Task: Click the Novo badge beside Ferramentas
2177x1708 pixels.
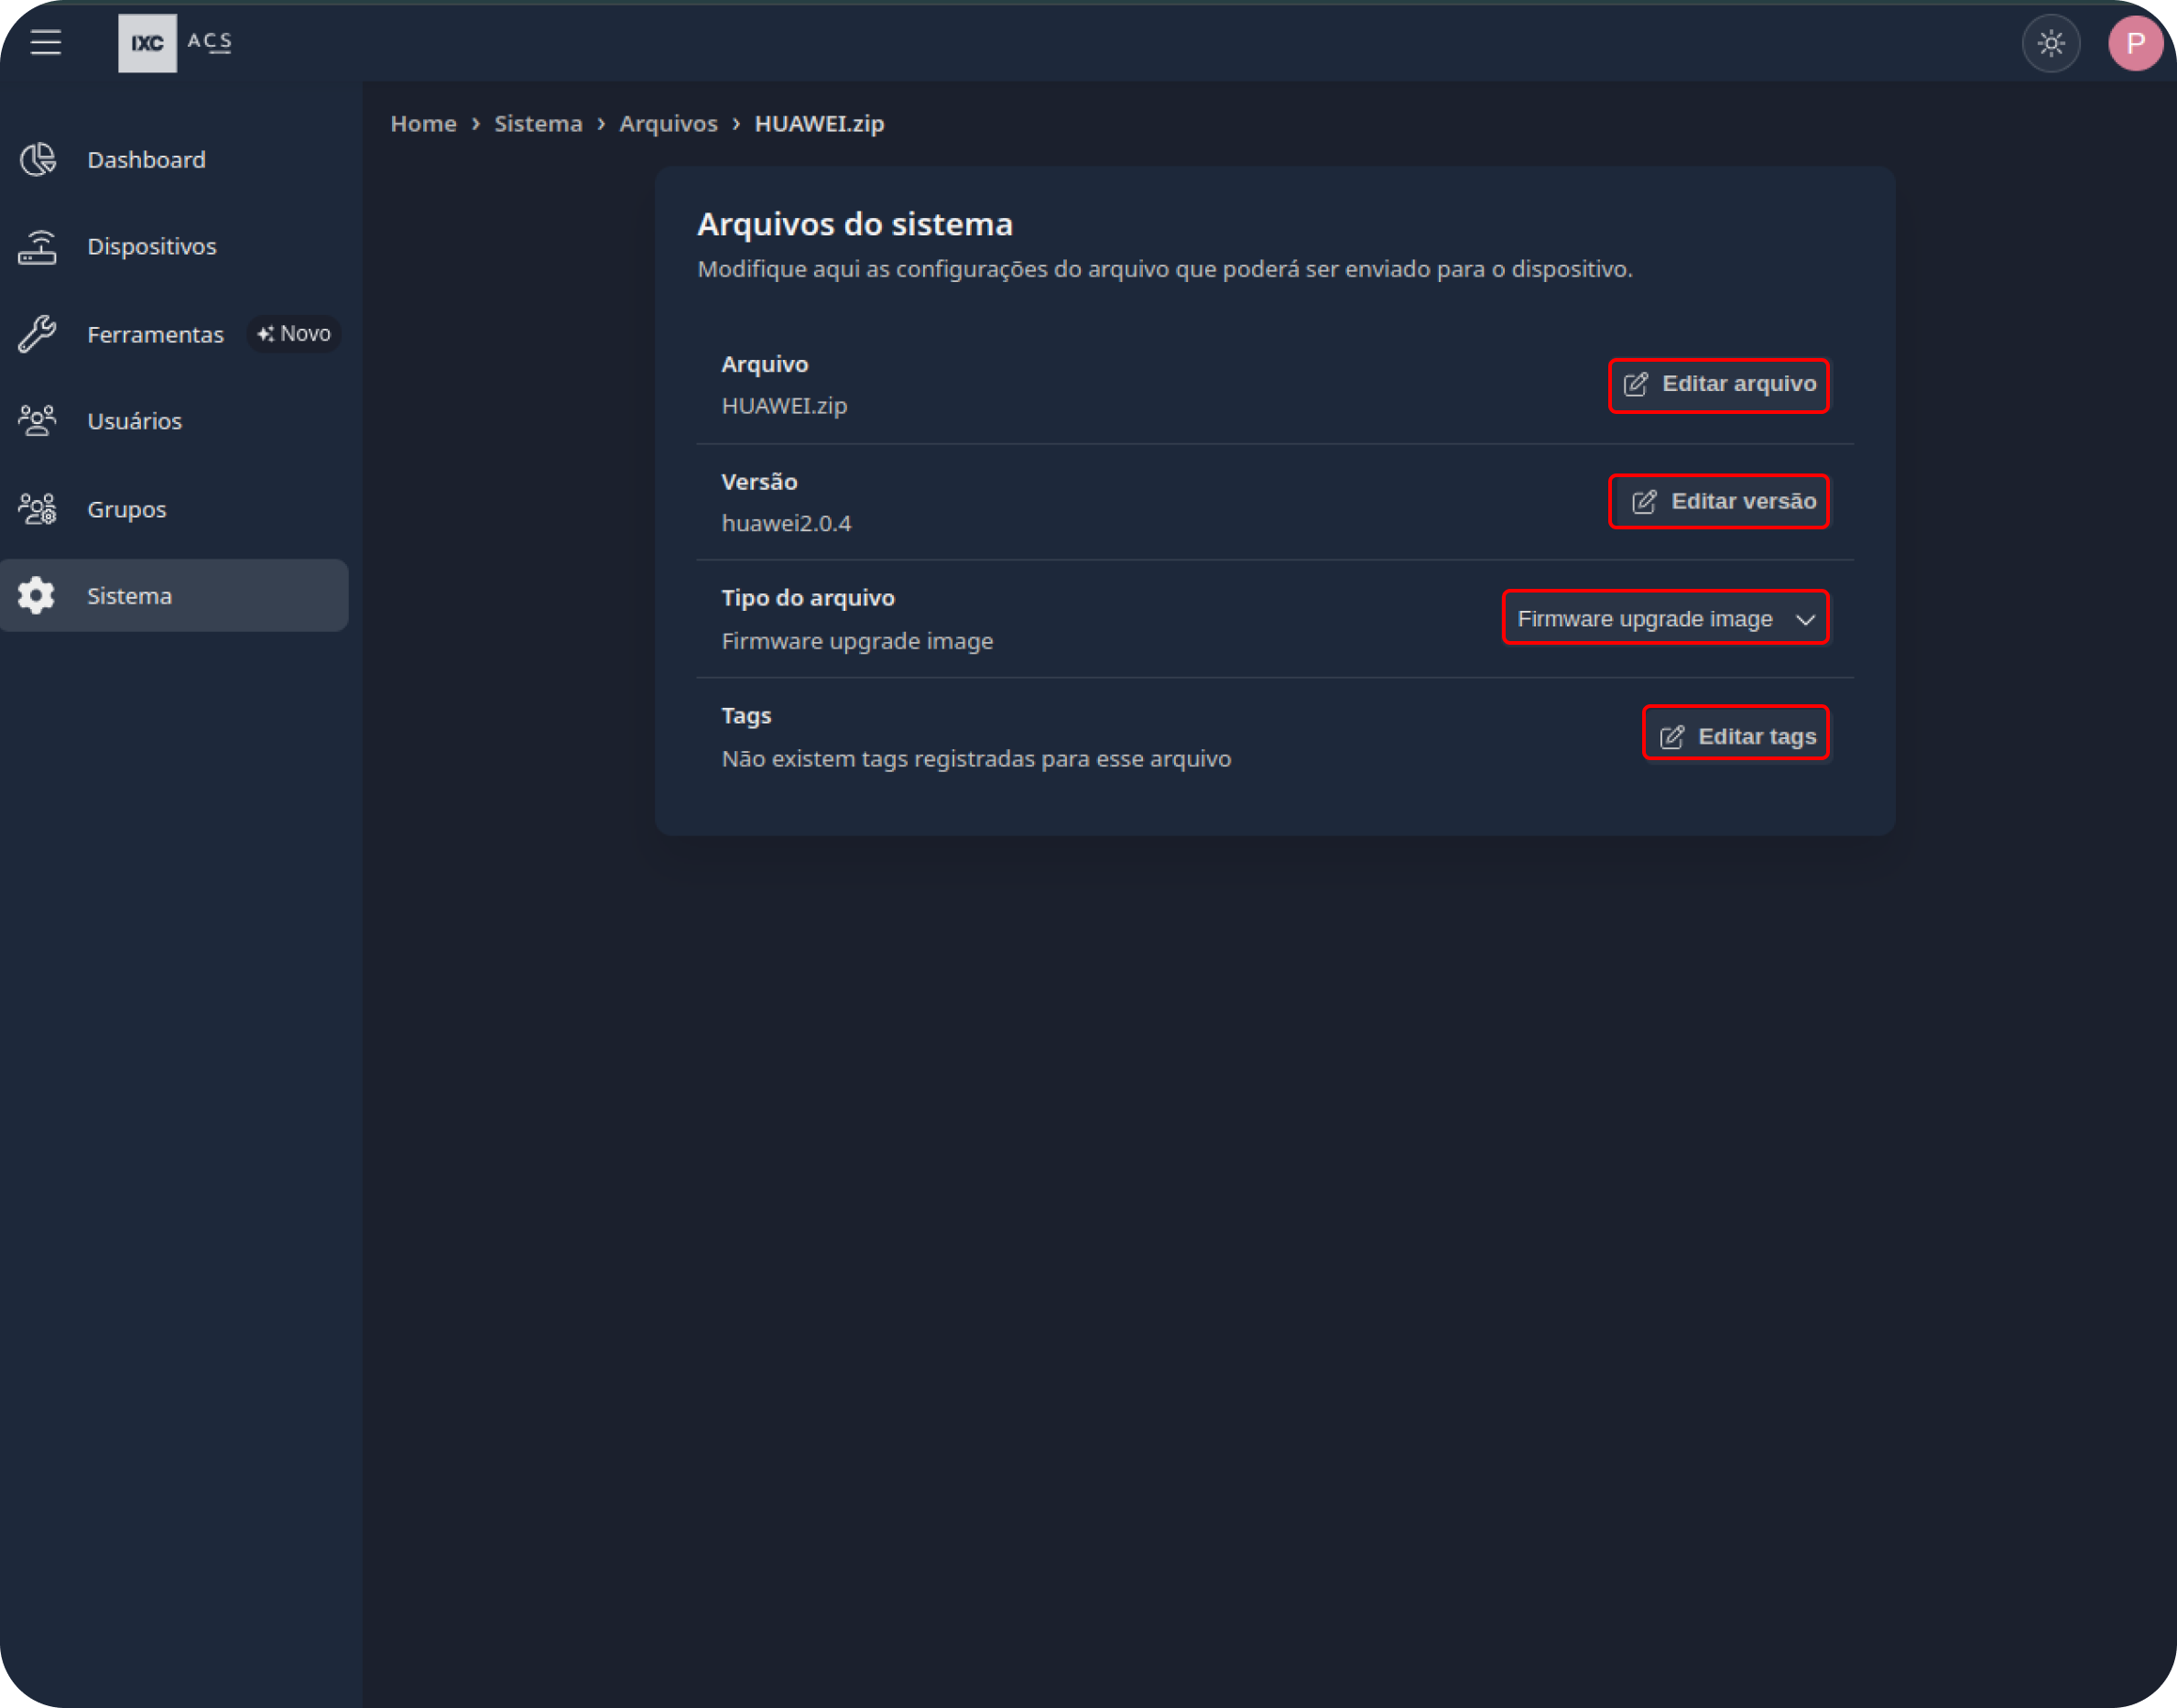Action: coord(294,334)
